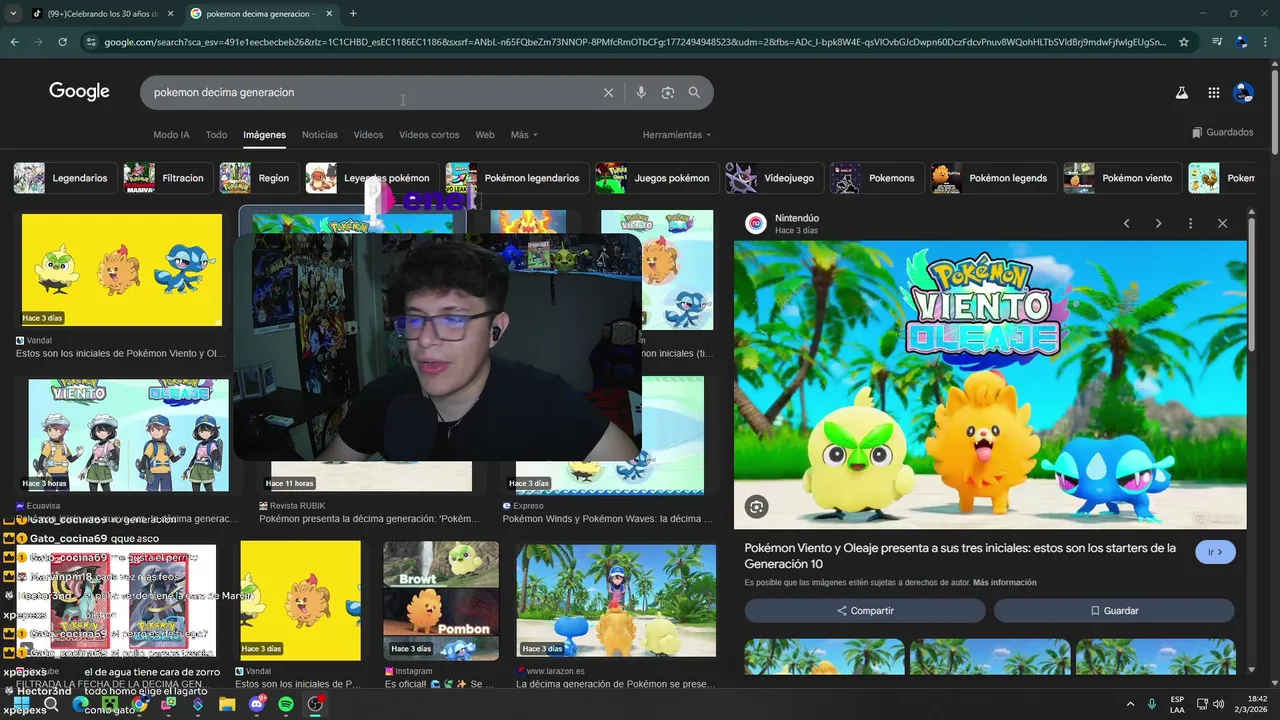Filter by Filtracion chip
This screenshot has width=1280, height=720.
tap(168, 178)
